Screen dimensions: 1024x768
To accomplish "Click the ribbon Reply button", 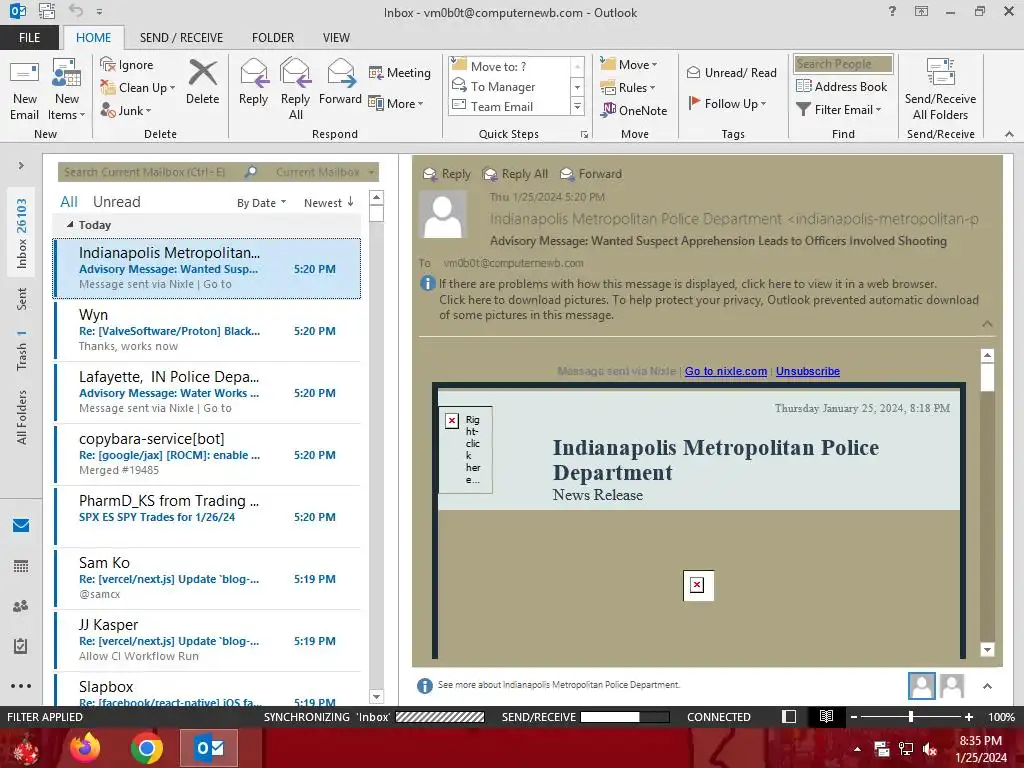I will coord(253,82).
